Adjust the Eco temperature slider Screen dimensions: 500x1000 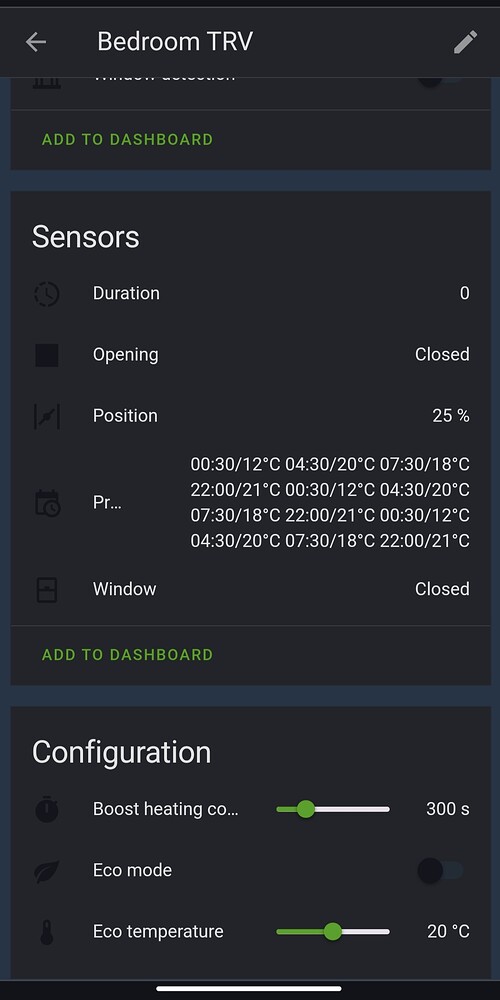[x=333, y=932]
